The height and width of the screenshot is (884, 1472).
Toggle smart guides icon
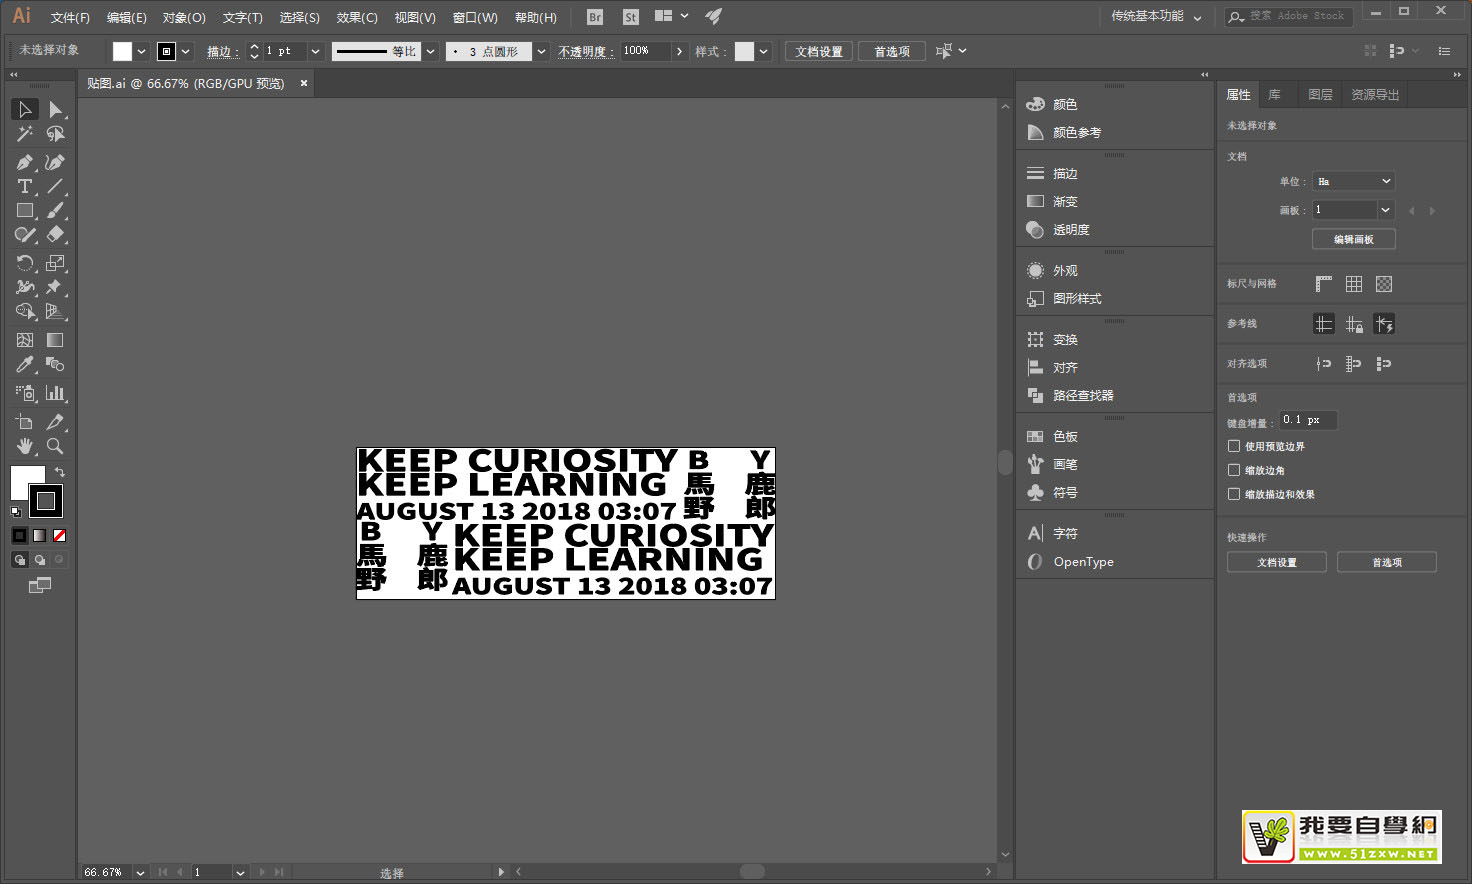point(1384,324)
